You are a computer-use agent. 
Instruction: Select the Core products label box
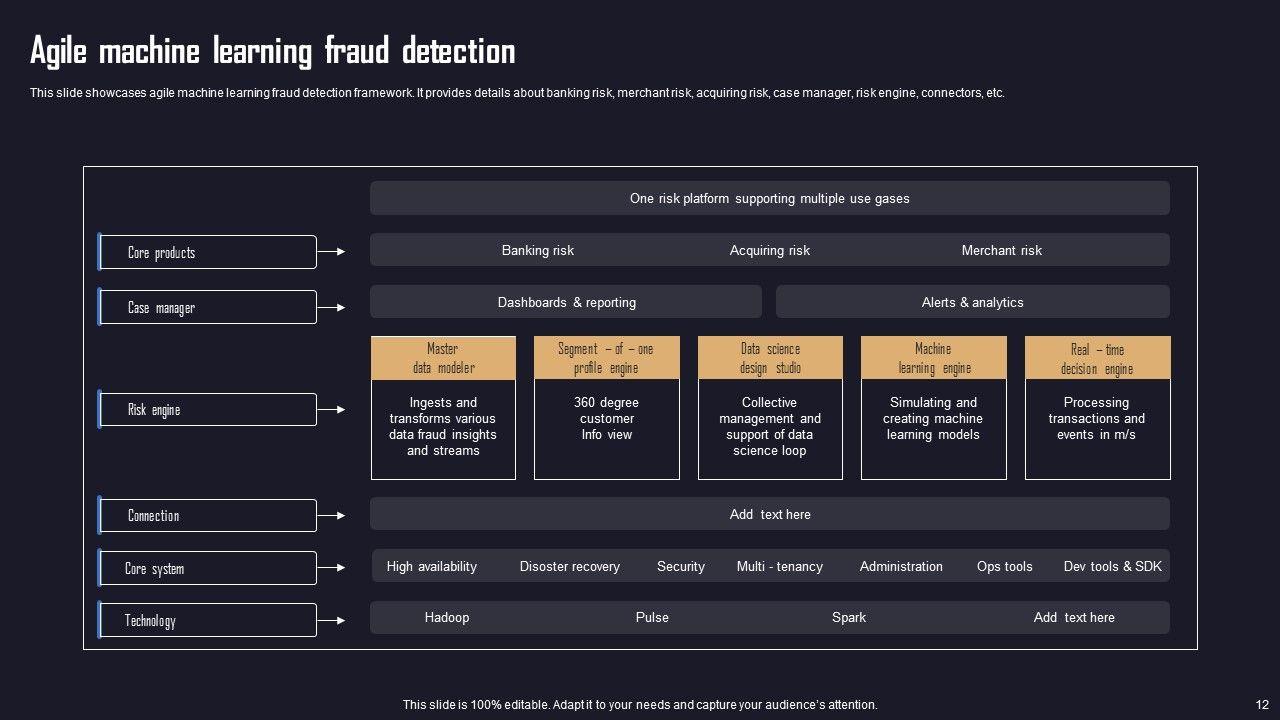[x=208, y=252]
